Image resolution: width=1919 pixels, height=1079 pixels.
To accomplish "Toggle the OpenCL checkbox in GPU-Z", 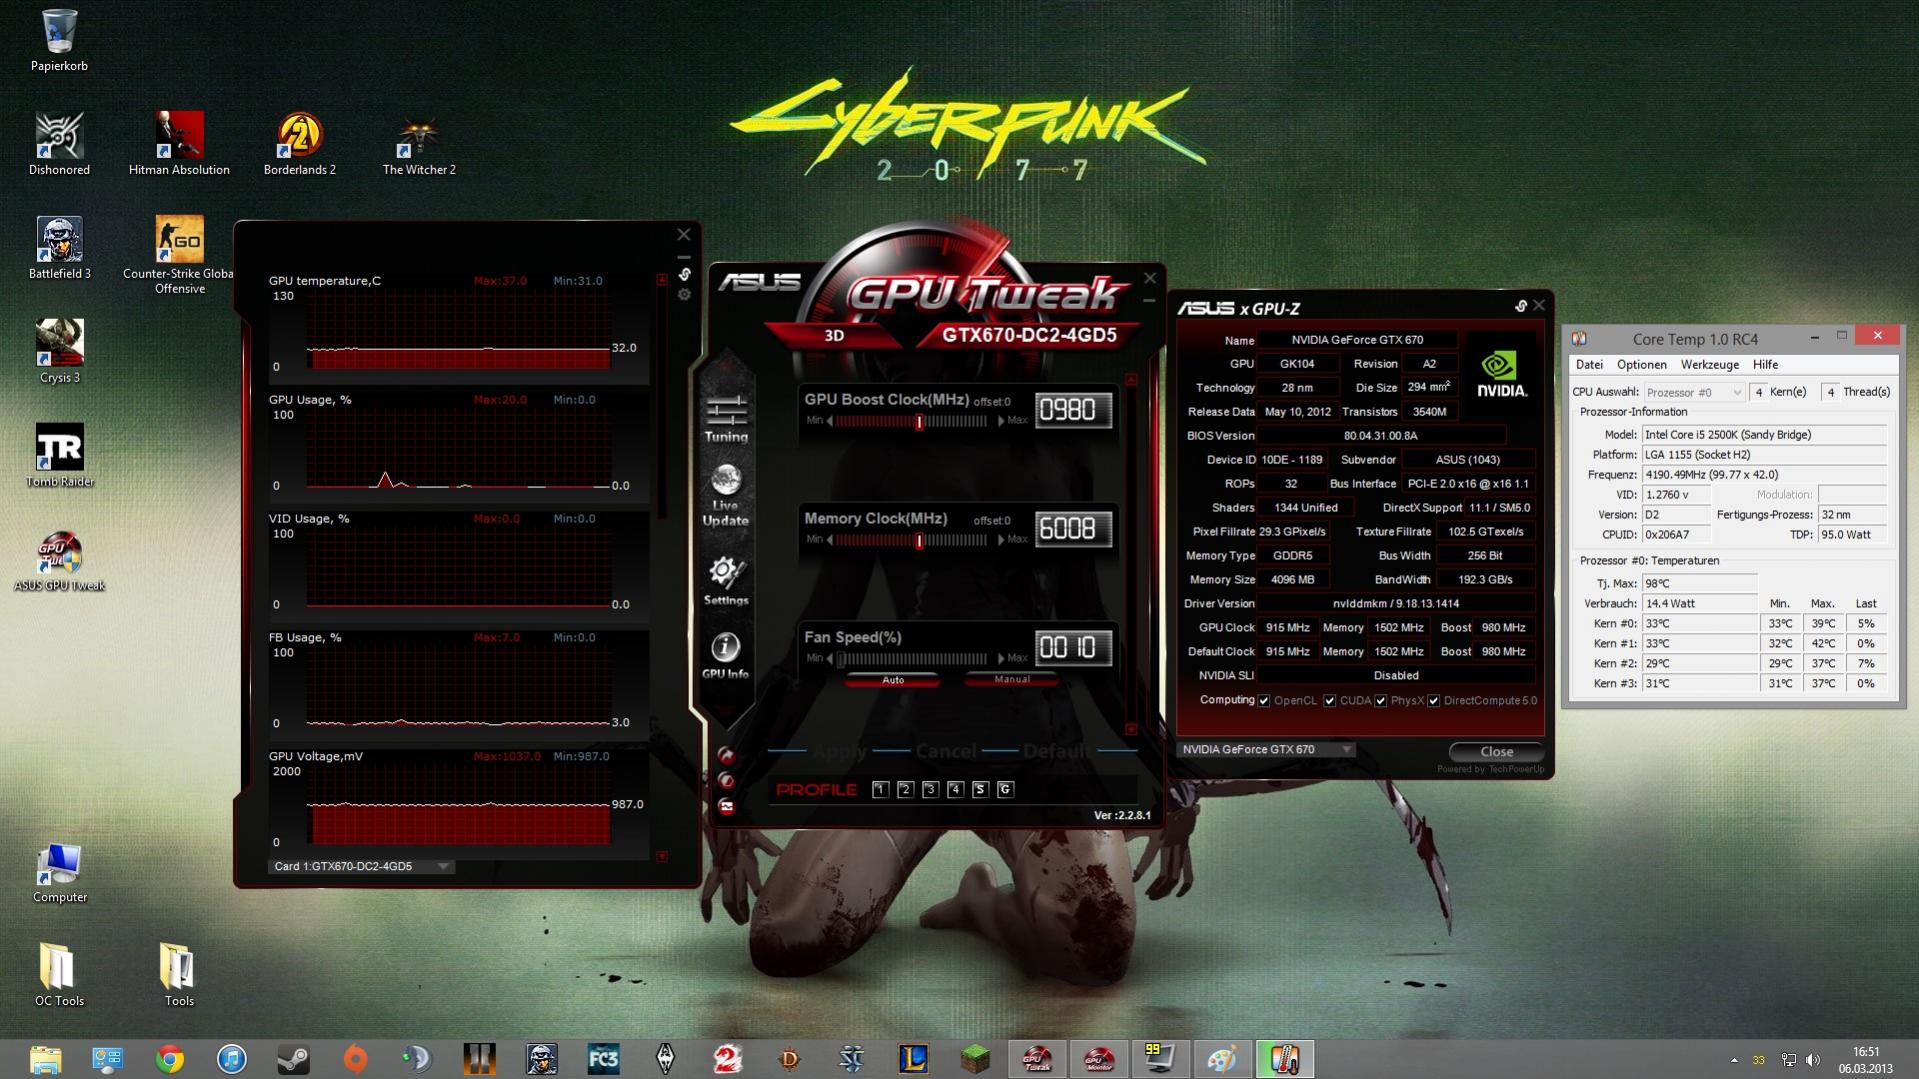I will point(1264,701).
